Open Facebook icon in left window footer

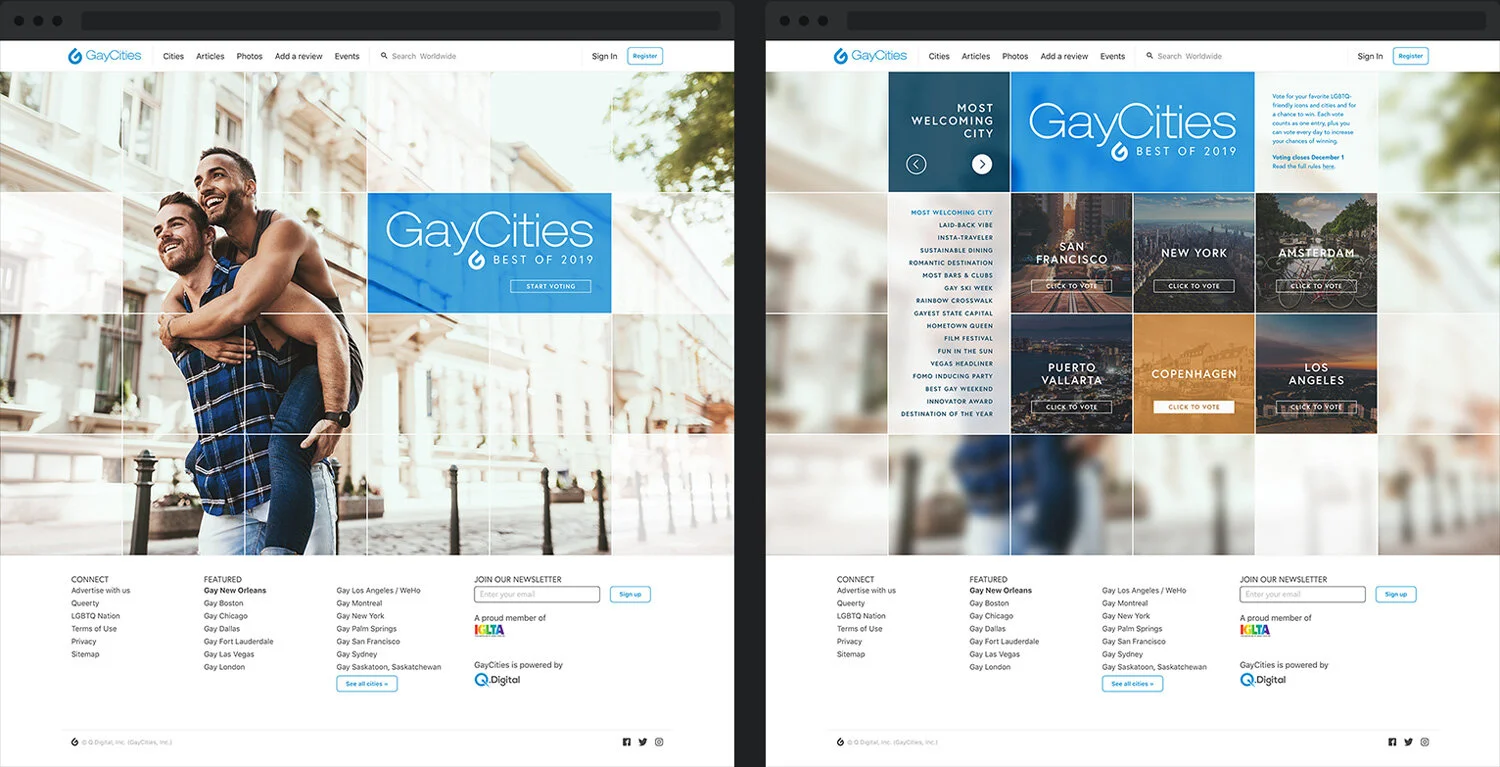[x=627, y=742]
